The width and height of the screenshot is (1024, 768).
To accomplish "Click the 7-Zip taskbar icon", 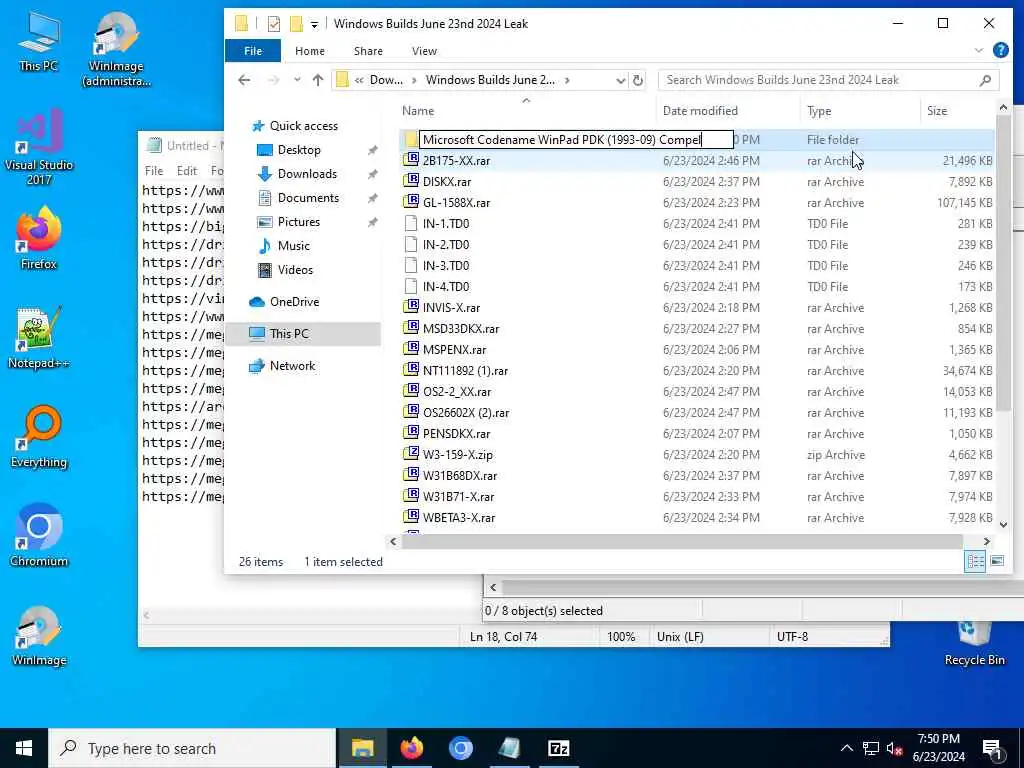I will point(558,748).
